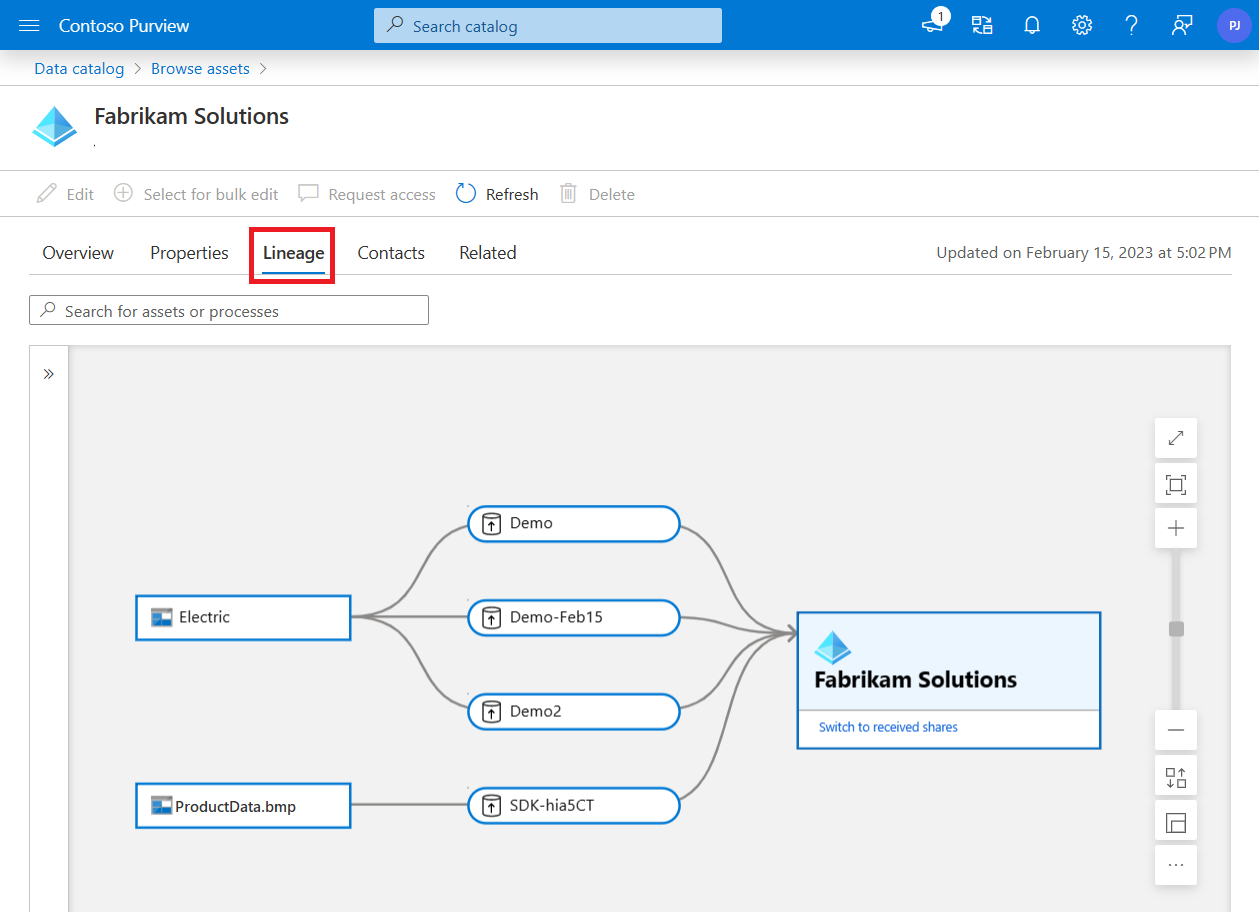Click the expand diagonal arrows icon
The image size is (1259, 912).
(1175, 438)
